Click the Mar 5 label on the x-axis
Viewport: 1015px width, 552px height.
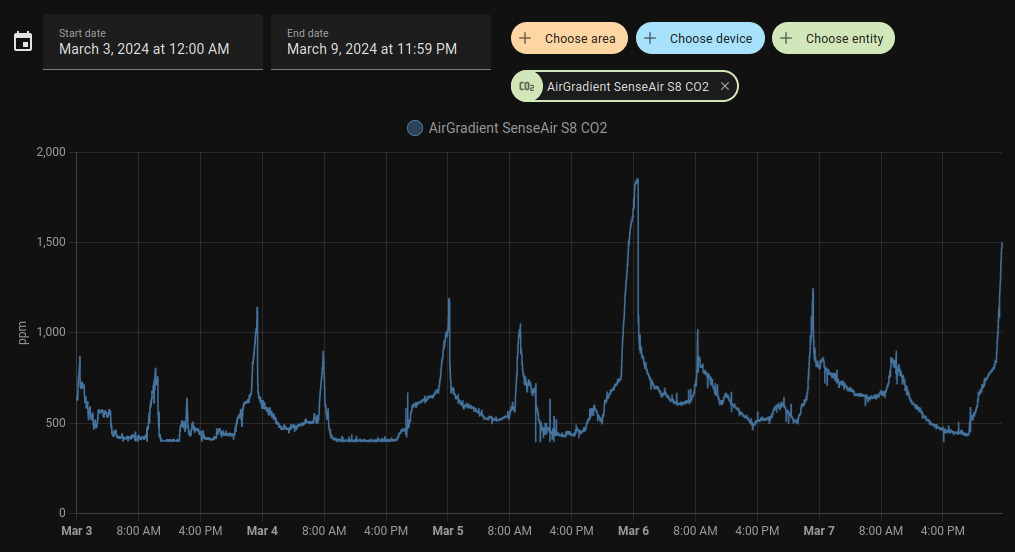[x=448, y=531]
